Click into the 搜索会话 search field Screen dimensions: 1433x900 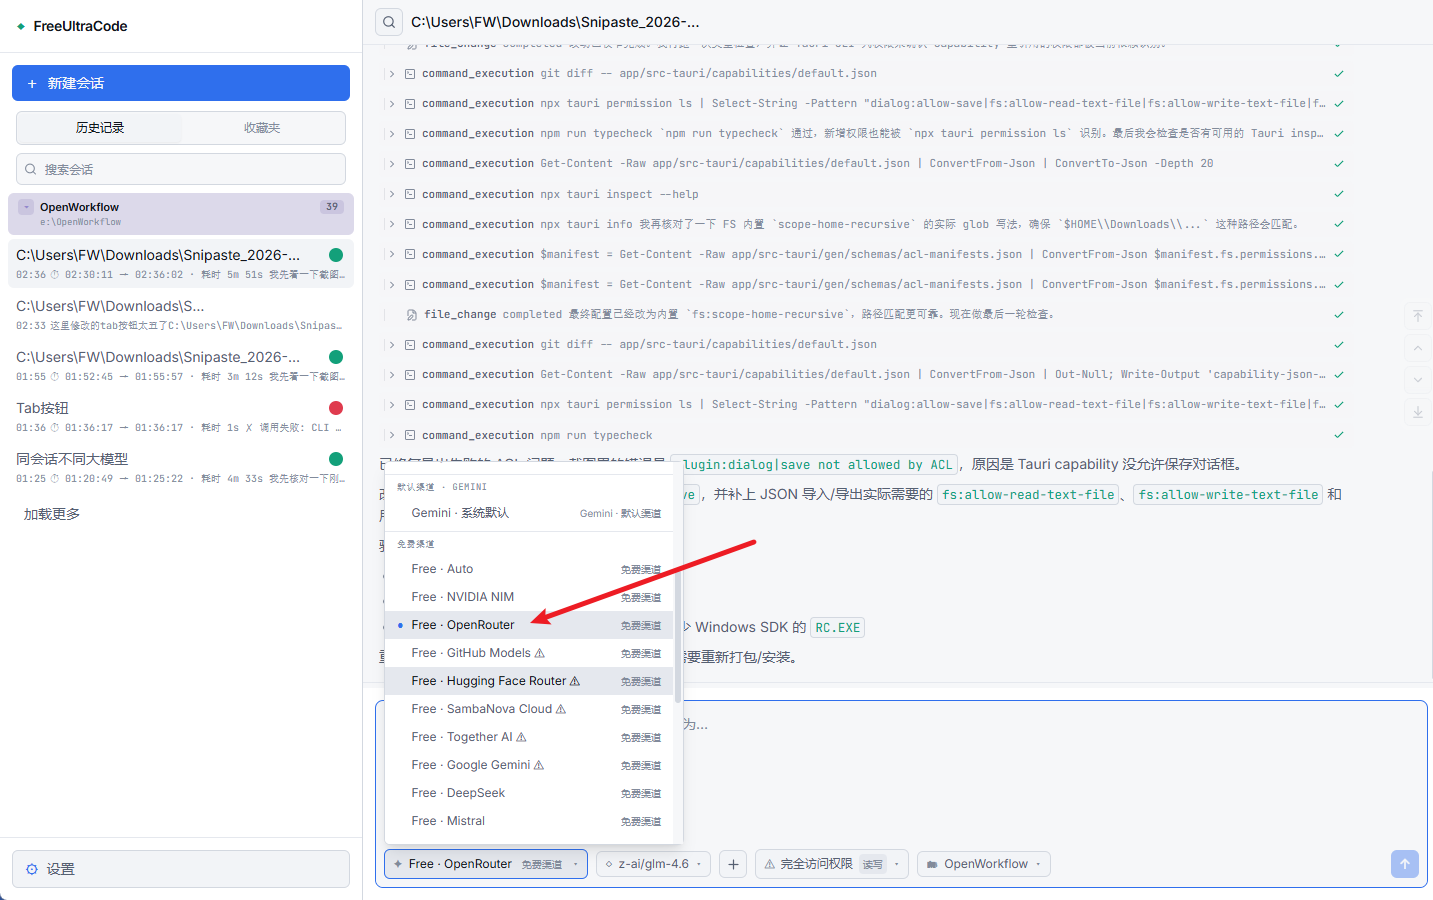(181, 169)
